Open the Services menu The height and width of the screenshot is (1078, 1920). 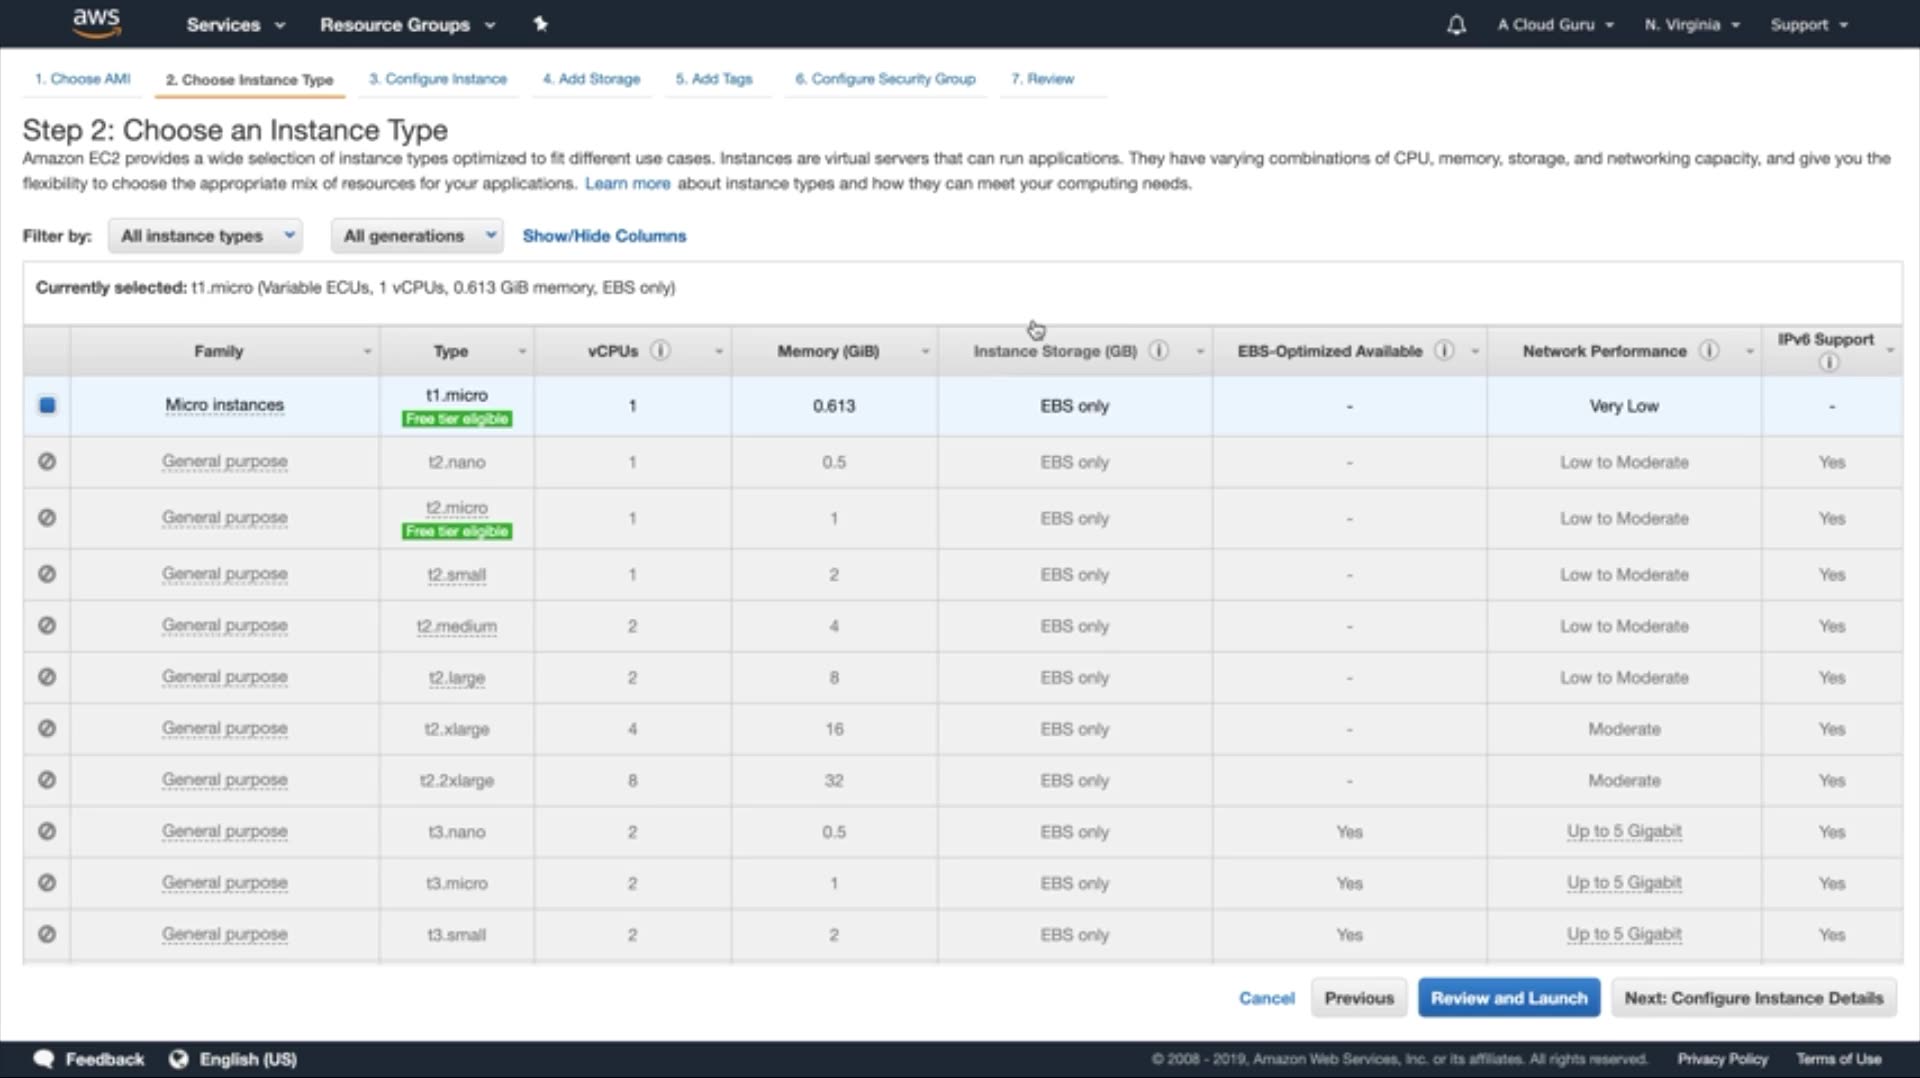[235, 24]
